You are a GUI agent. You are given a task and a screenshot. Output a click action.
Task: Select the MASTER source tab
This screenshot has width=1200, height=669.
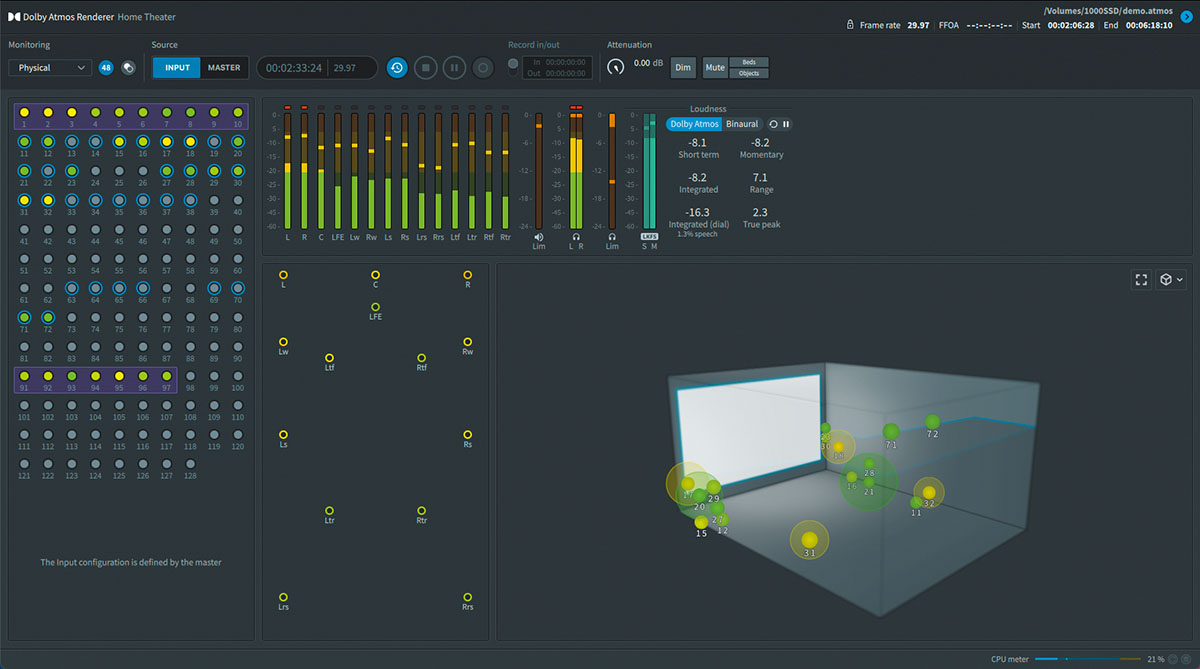224,68
